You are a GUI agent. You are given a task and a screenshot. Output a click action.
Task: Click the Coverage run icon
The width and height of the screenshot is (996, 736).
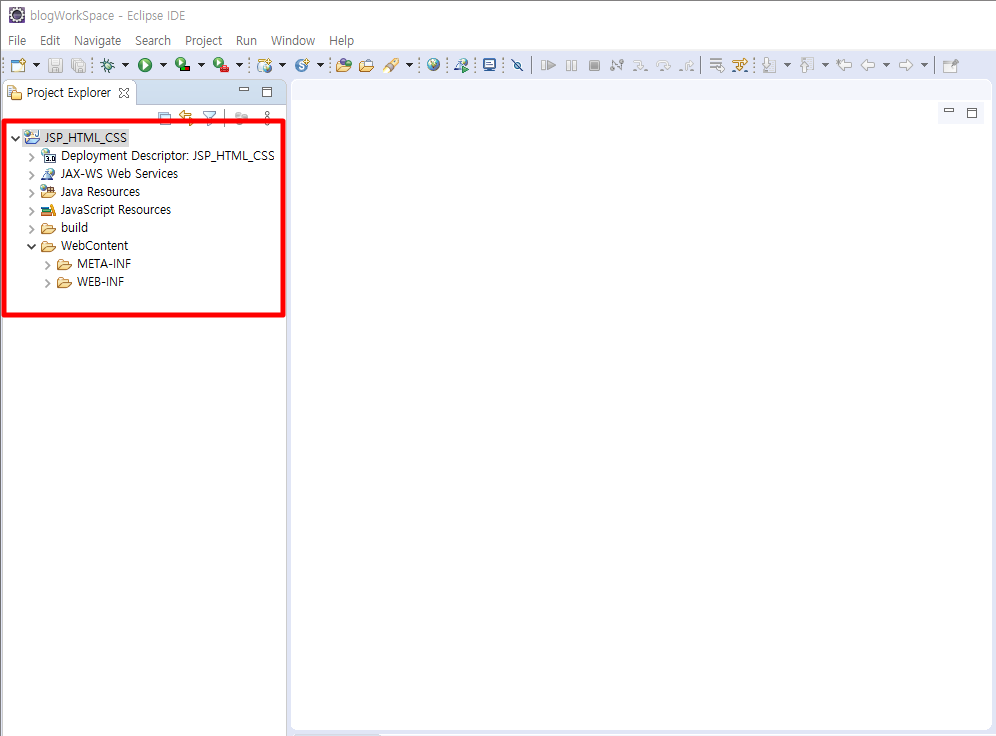point(182,65)
